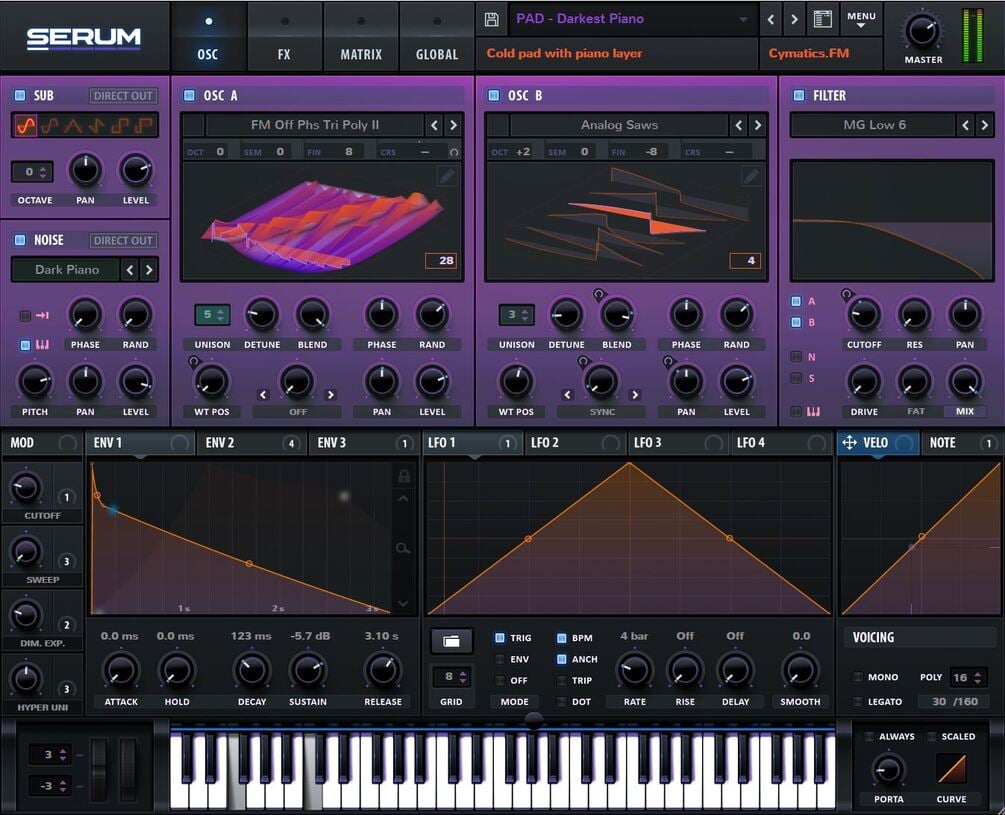
Task: Select next OSC B wavetable
Action: [758, 125]
